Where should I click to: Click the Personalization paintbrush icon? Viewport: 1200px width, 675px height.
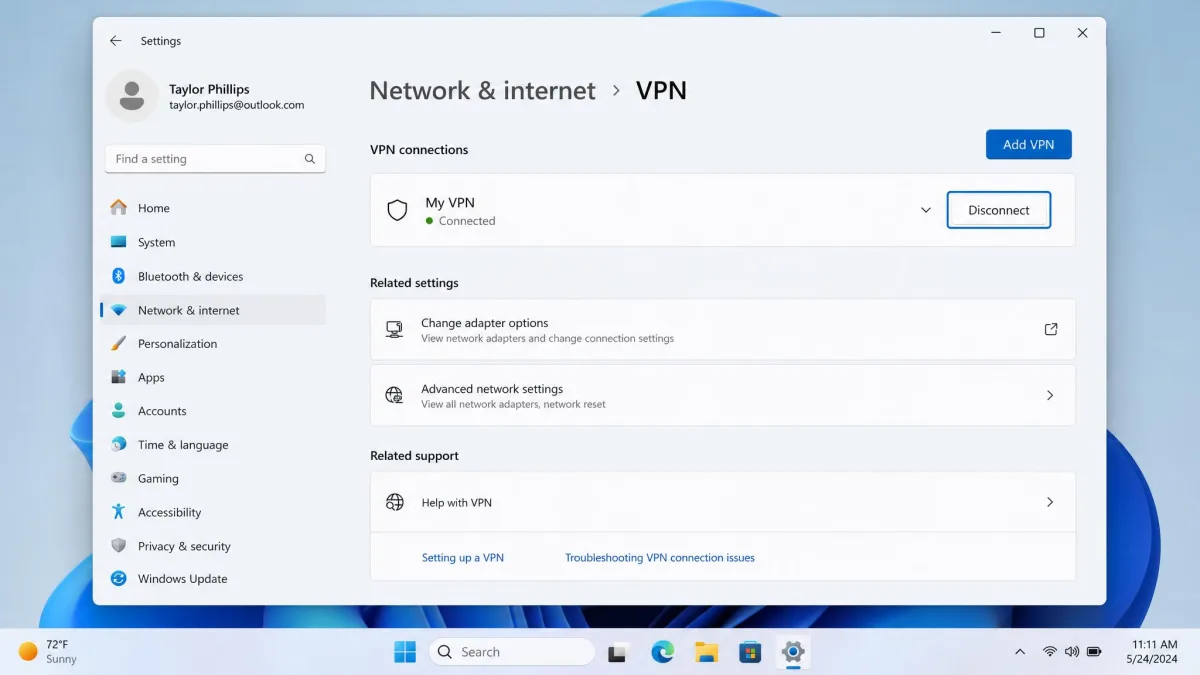click(x=118, y=344)
